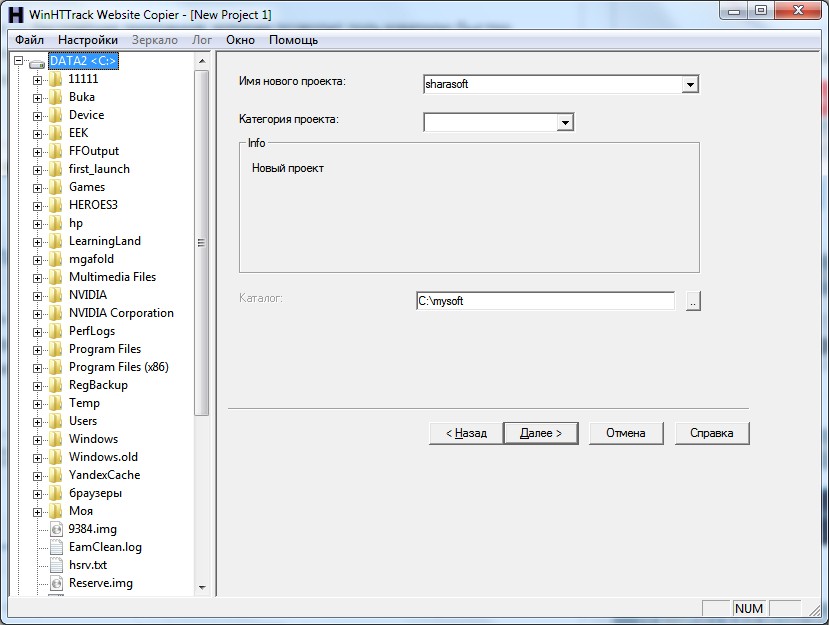The height and width of the screenshot is (625, 829).
Task: Click the YandexCache folder icon
Action: click(56, 475)
